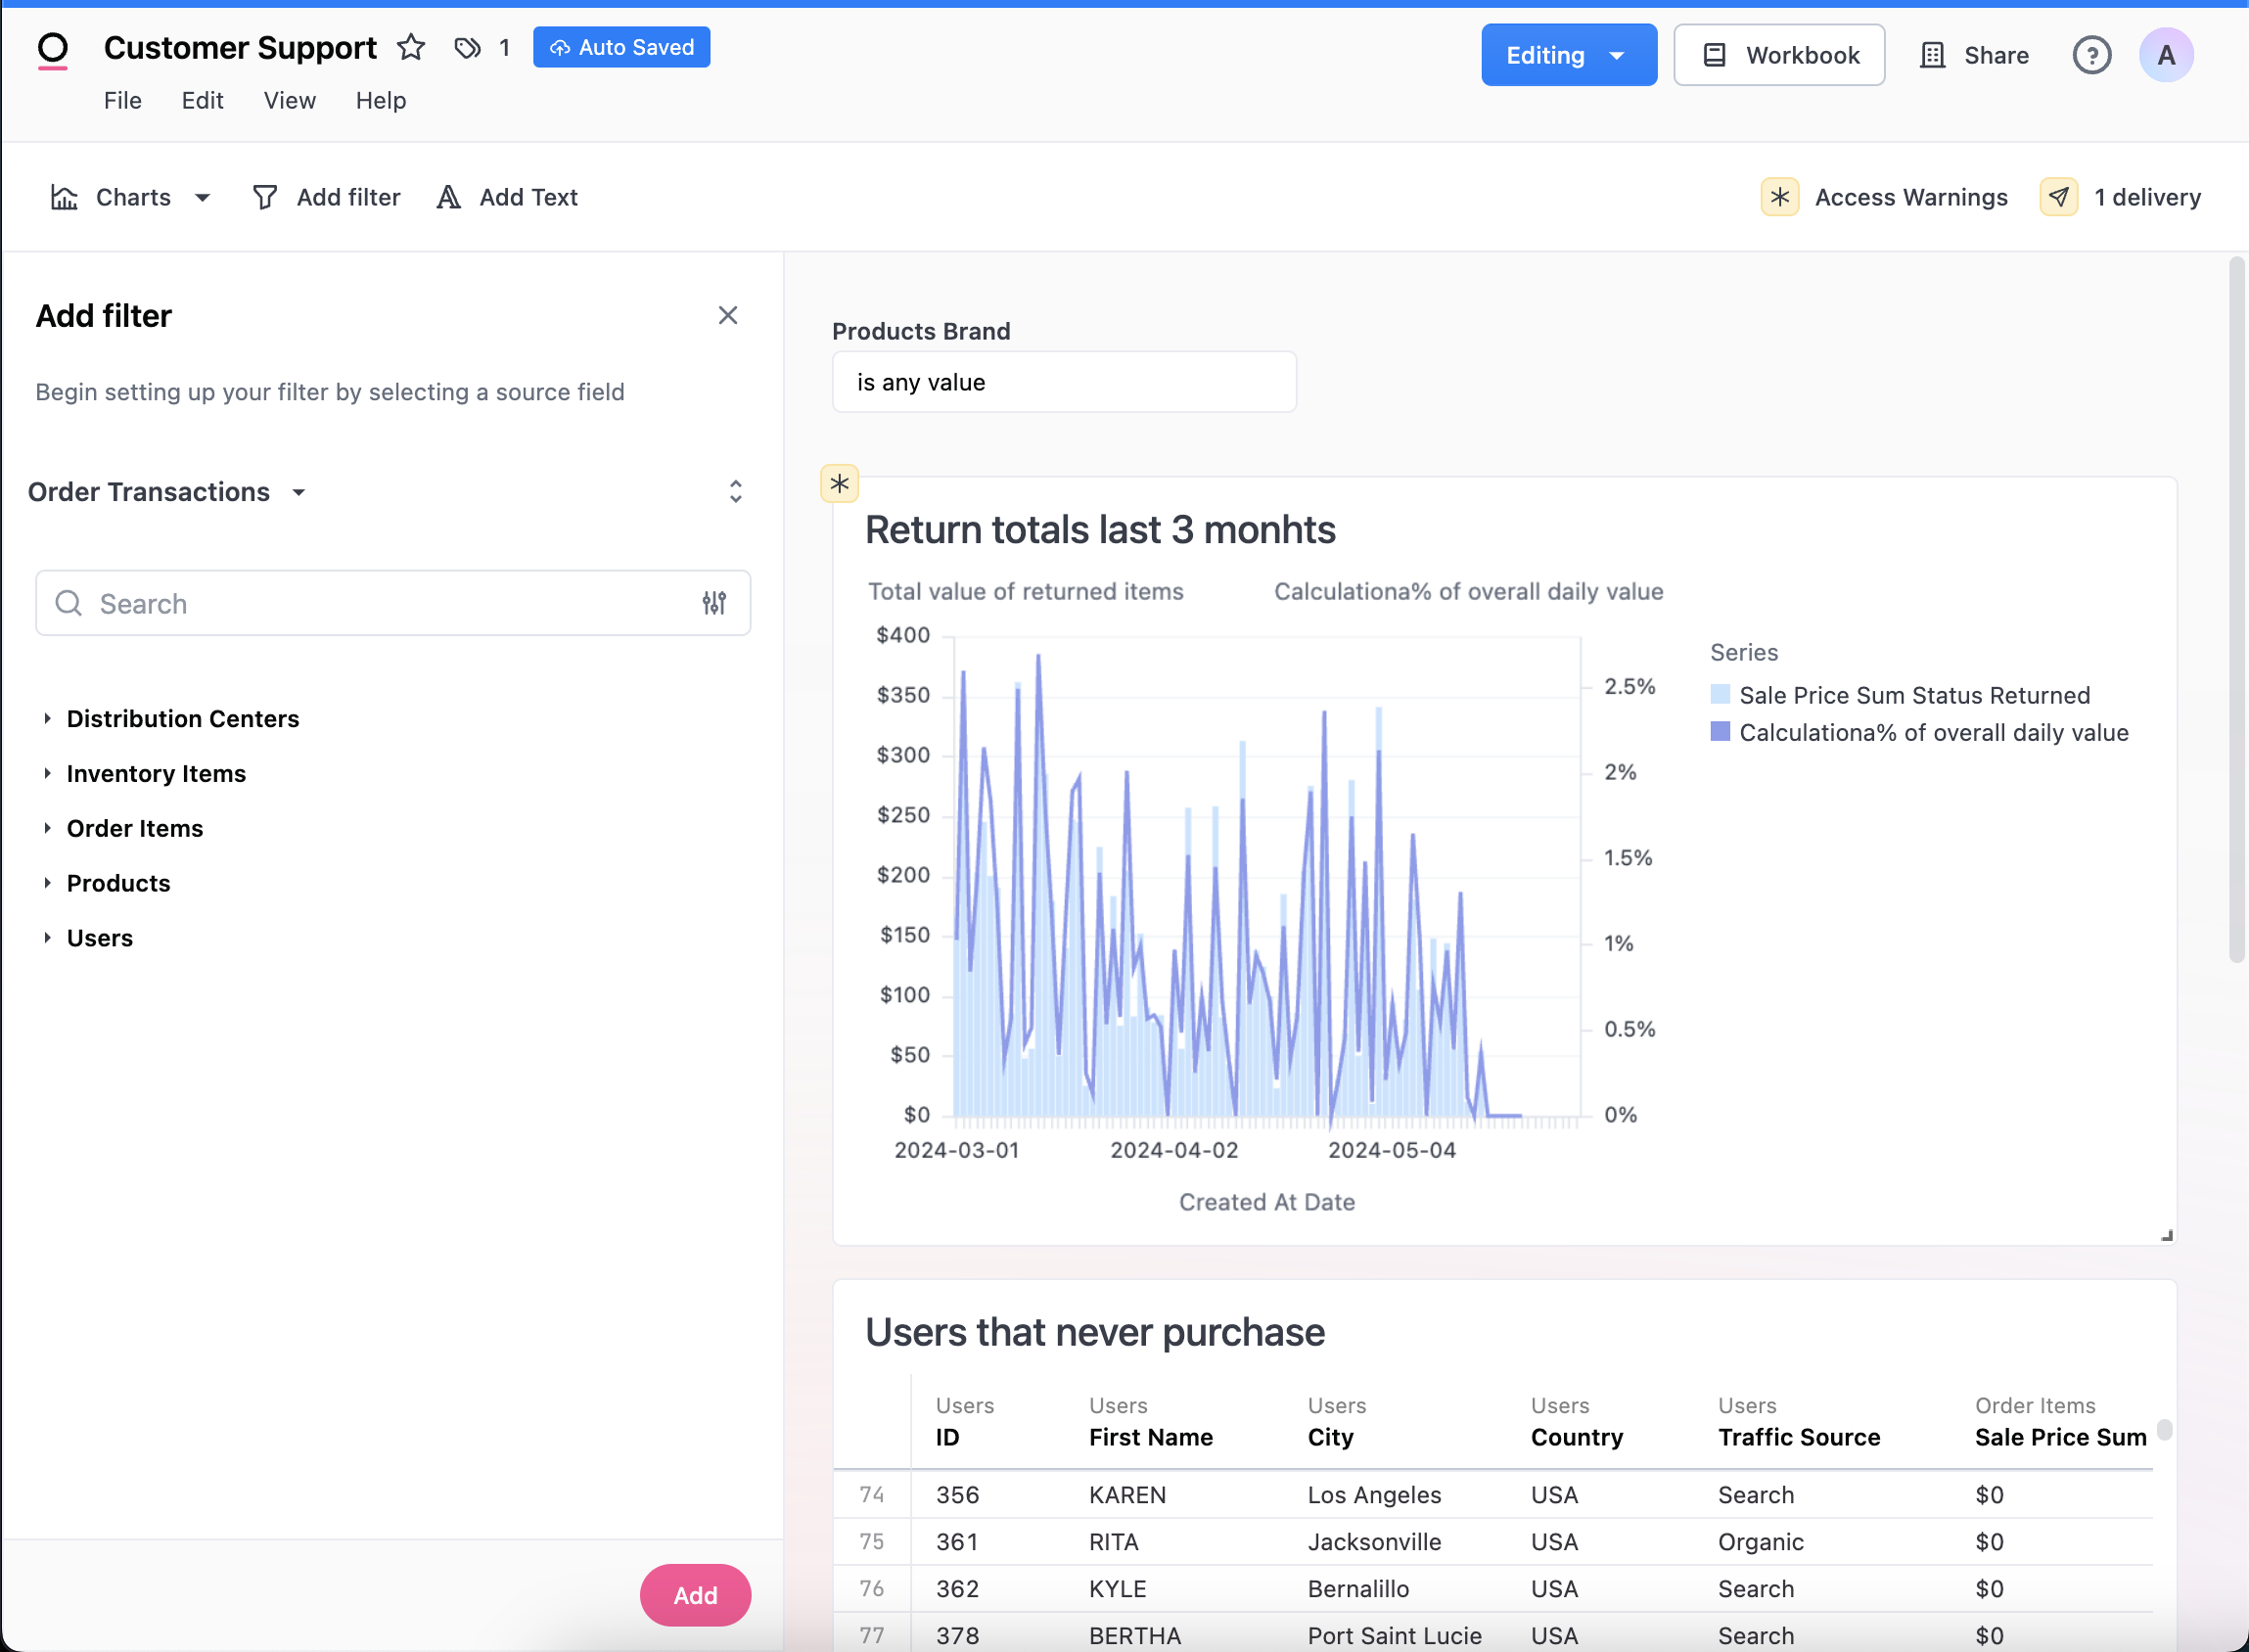Open the 1 delivery schedule icon
The image size is (2249, 1652).
tap(2059, 197)
